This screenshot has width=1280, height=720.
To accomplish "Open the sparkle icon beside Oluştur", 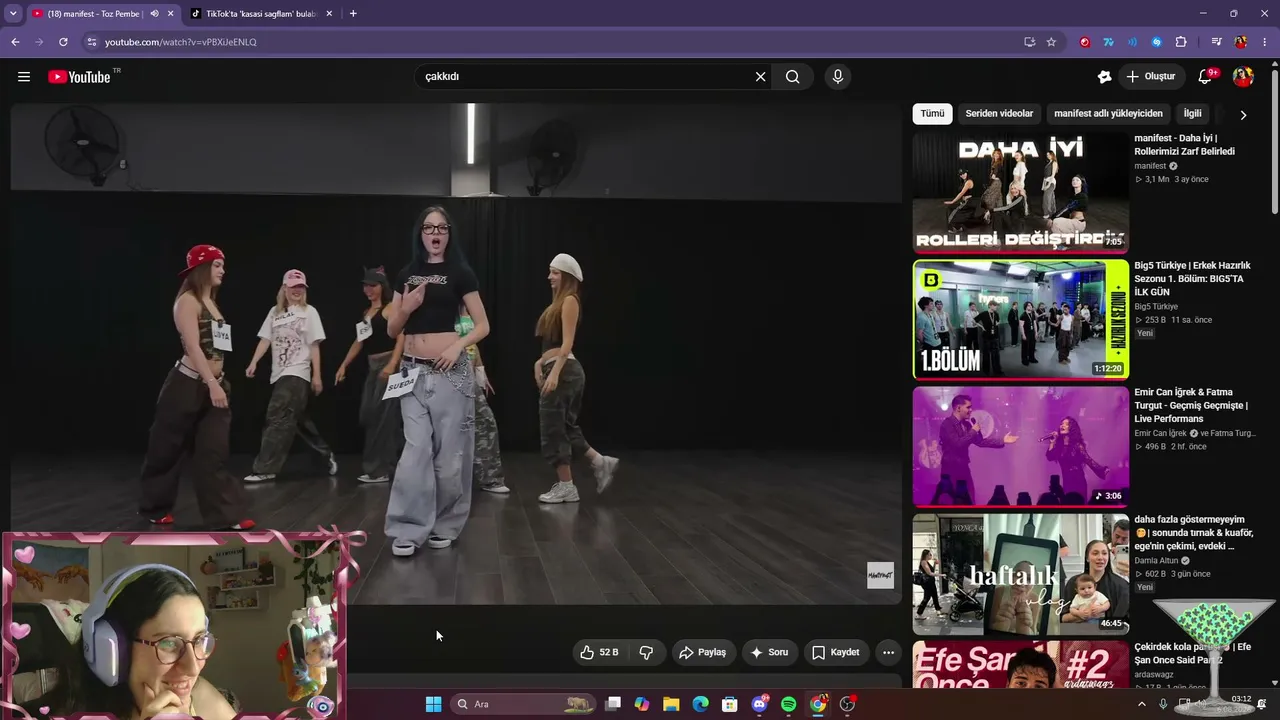I will (1104, 77).
